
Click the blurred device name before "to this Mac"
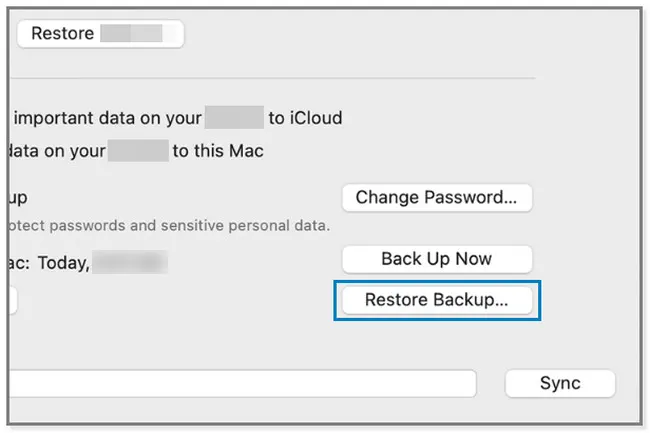(138, 150)
